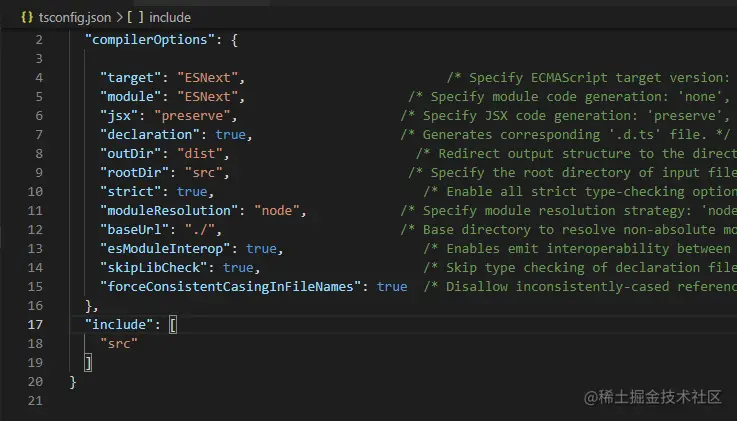The image size is (737, 421).
Task: Select the include breadcrumb segment
Action: 170,17
